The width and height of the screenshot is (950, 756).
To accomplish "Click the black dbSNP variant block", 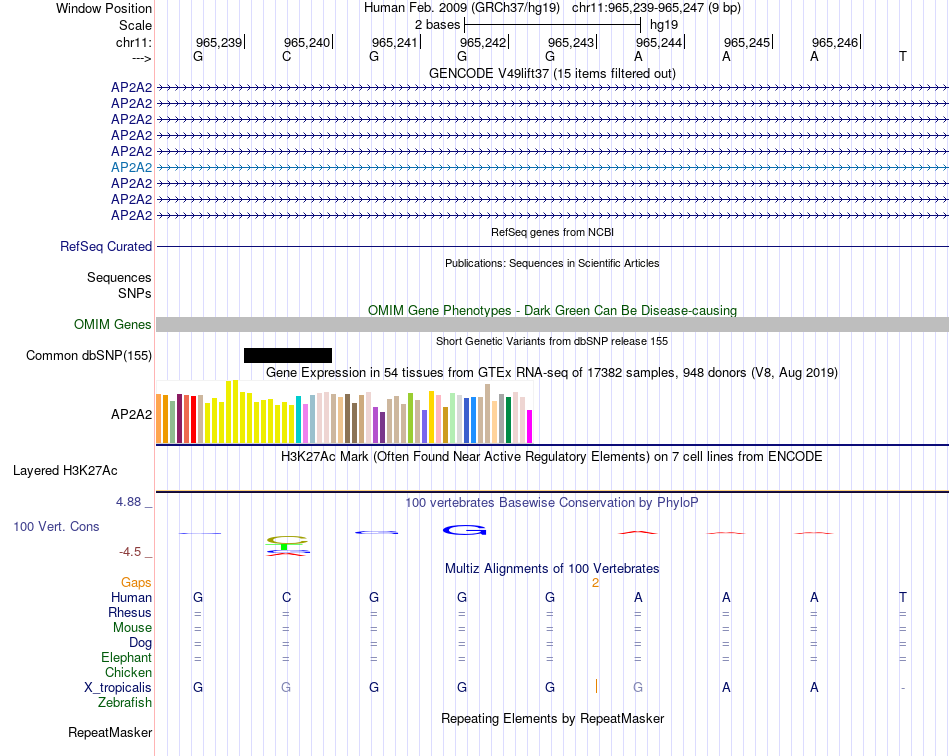I will tap(288, 356).
